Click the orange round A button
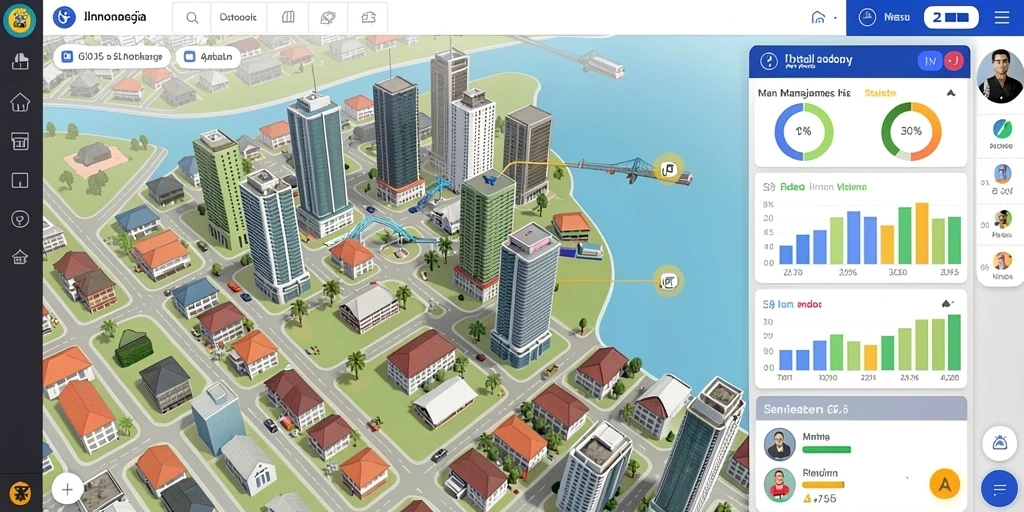Screen dimensions: 1024x512 pyautogui.click(x=944, y=485)
